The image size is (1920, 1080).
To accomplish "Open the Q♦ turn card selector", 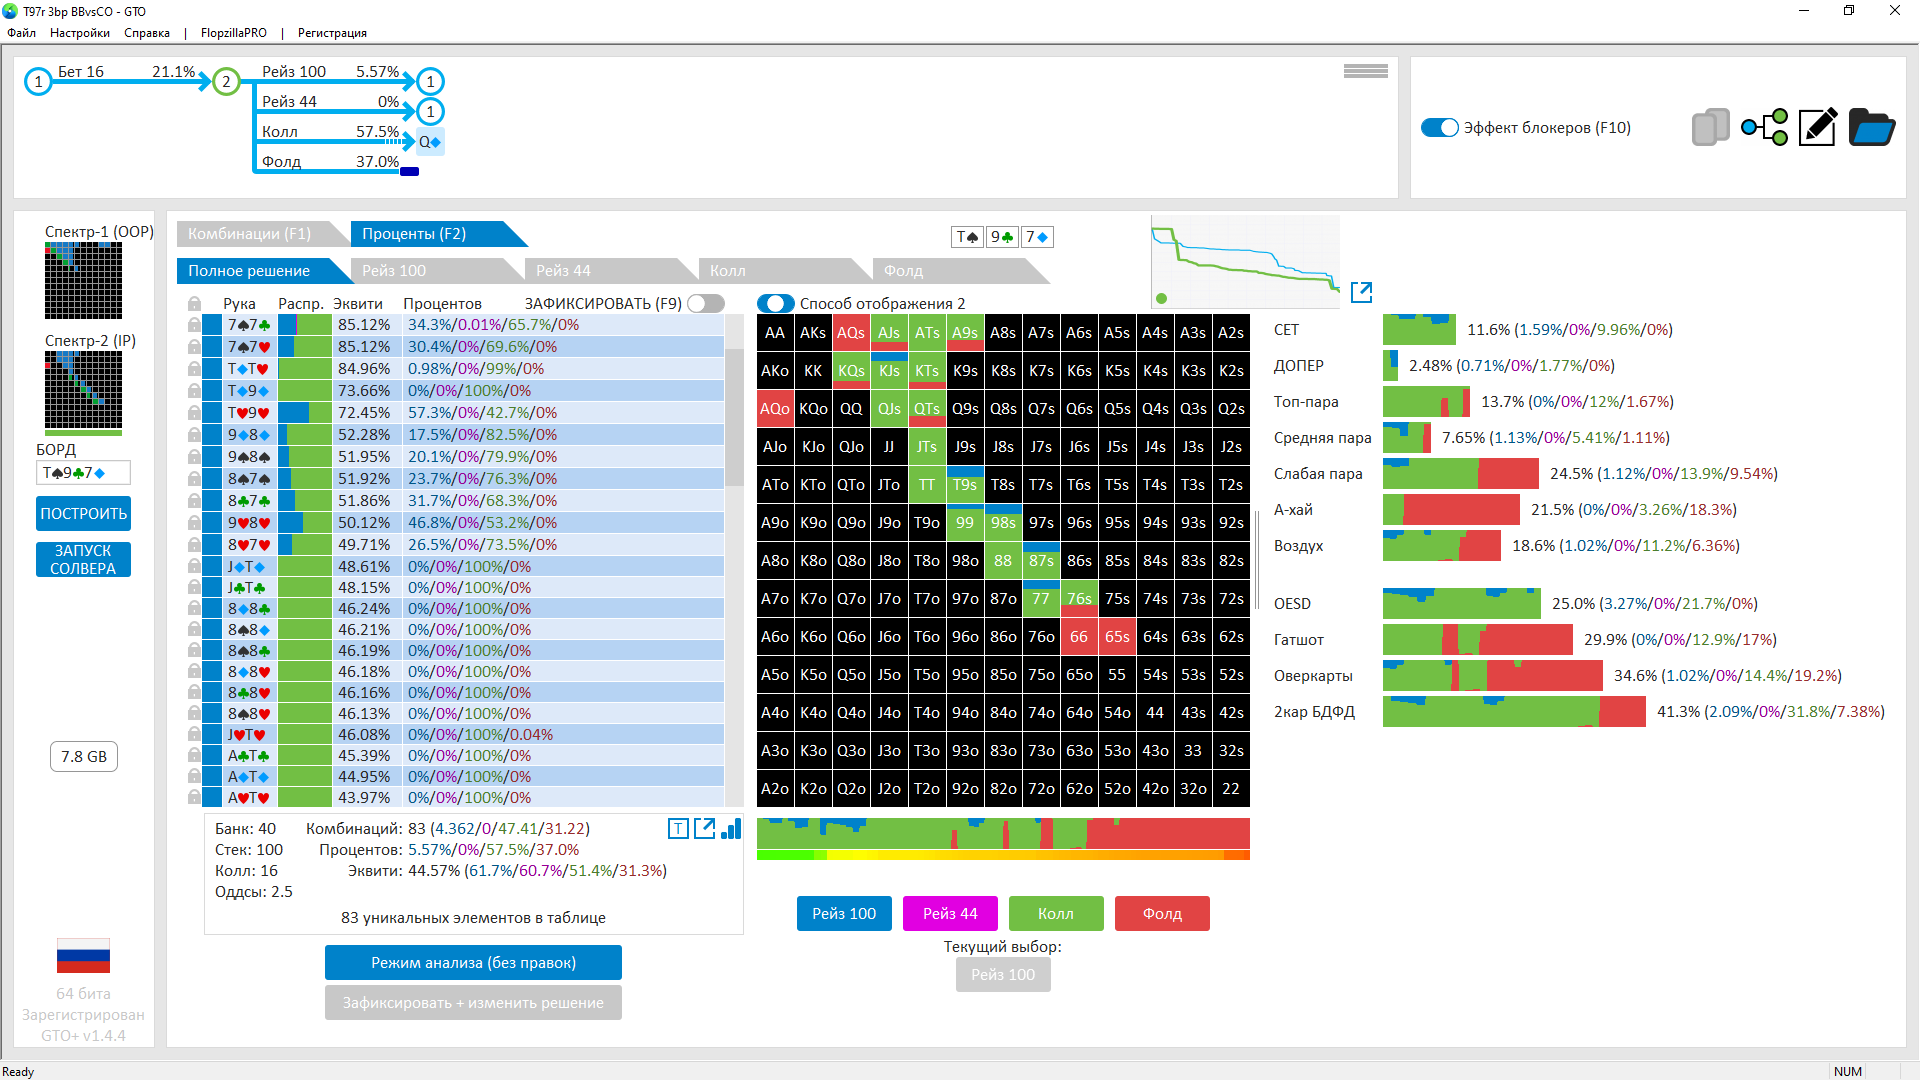I will pyautogui.click(x=430, y=142).
